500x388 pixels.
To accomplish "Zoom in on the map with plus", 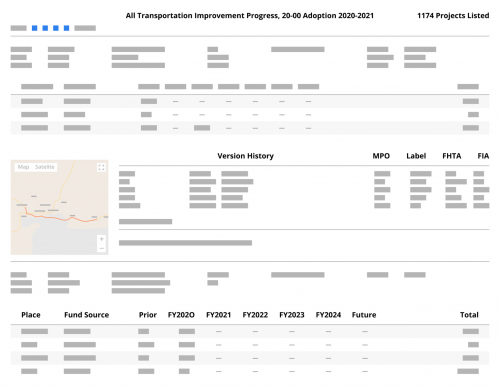I will (x=102, y=239).
